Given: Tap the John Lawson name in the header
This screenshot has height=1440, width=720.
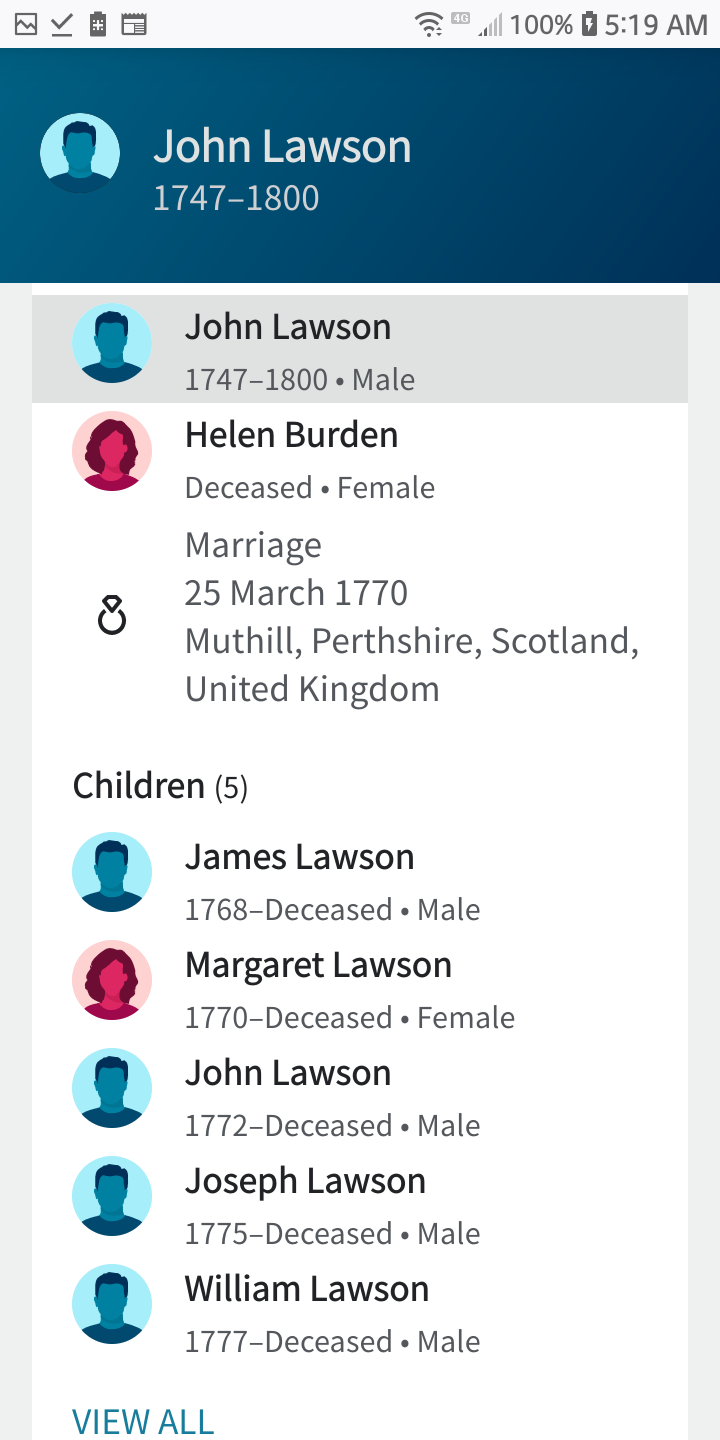Looking at the screenshot, I should tap(282, 147).
